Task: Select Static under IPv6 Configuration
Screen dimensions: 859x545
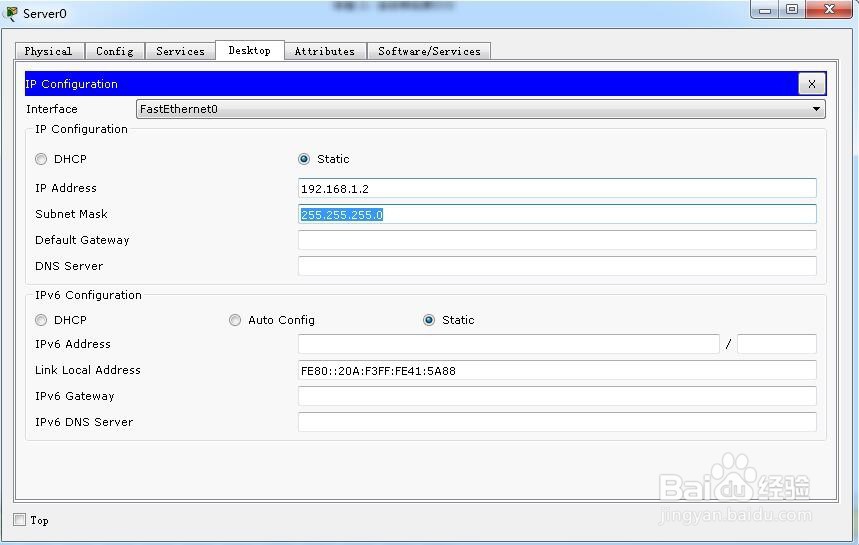Action: coord(429,320)
